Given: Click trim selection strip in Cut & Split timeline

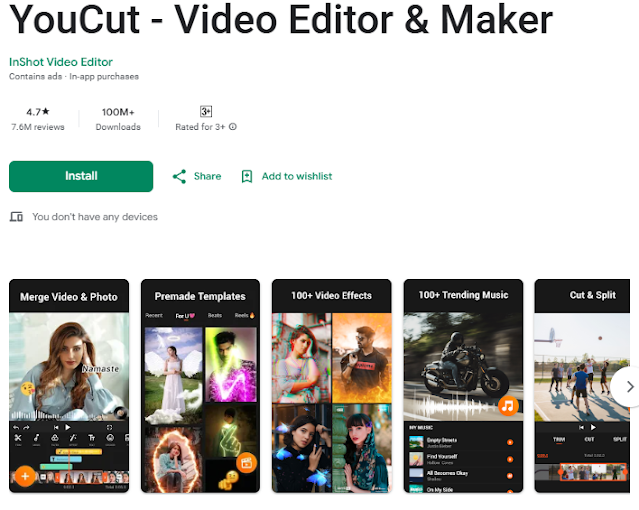Looking at the screenshot, I should [x=593, y=472].
